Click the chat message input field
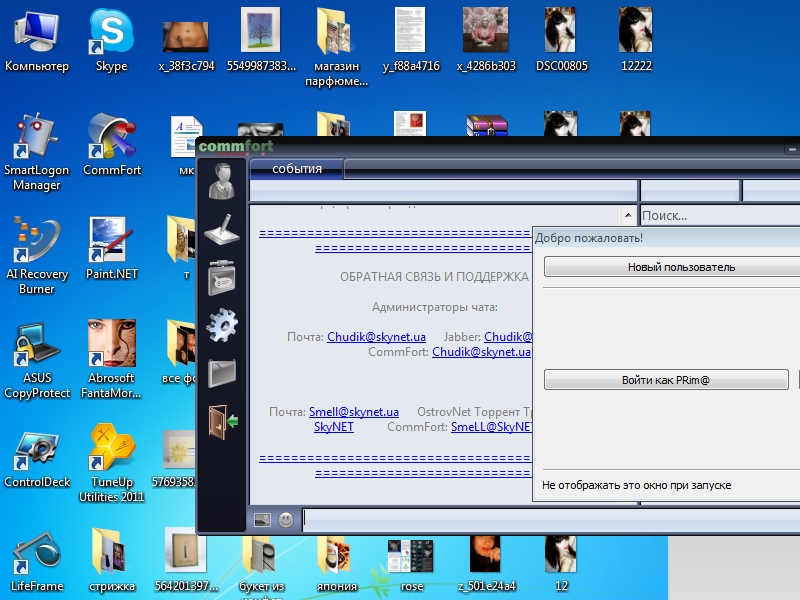The width and height of the screenshot is (800, 600). pos(551,520)
